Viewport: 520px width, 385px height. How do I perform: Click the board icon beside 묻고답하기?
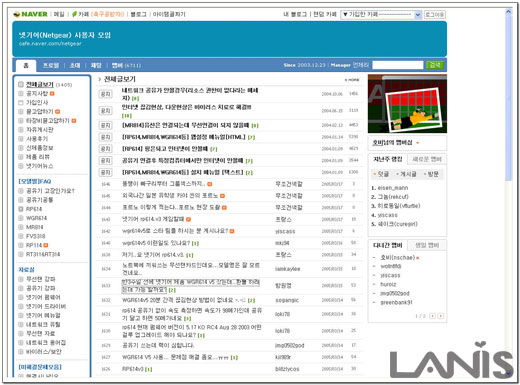(21, 111)
